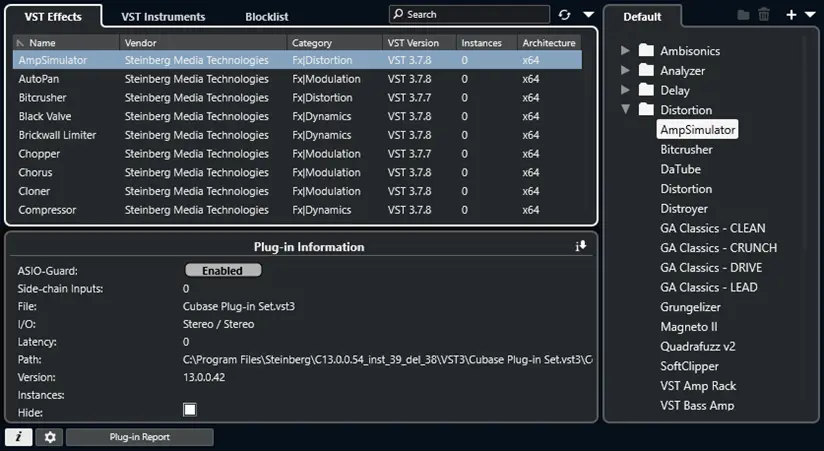Click the Plug-in Report button
824x451 pixels.
click(x=140, y=437)
